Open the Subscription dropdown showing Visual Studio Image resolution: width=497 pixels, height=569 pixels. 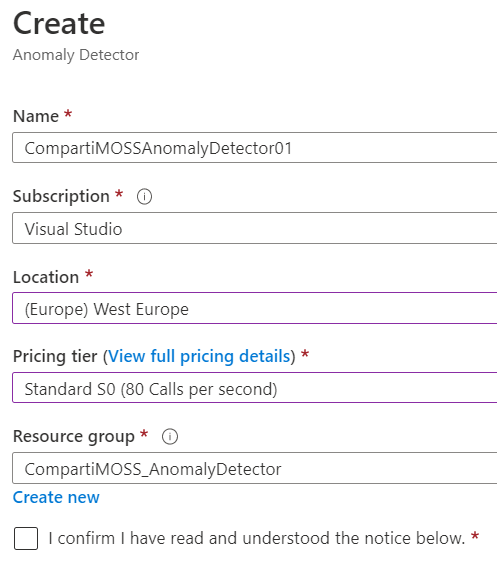tap(255, 228)
